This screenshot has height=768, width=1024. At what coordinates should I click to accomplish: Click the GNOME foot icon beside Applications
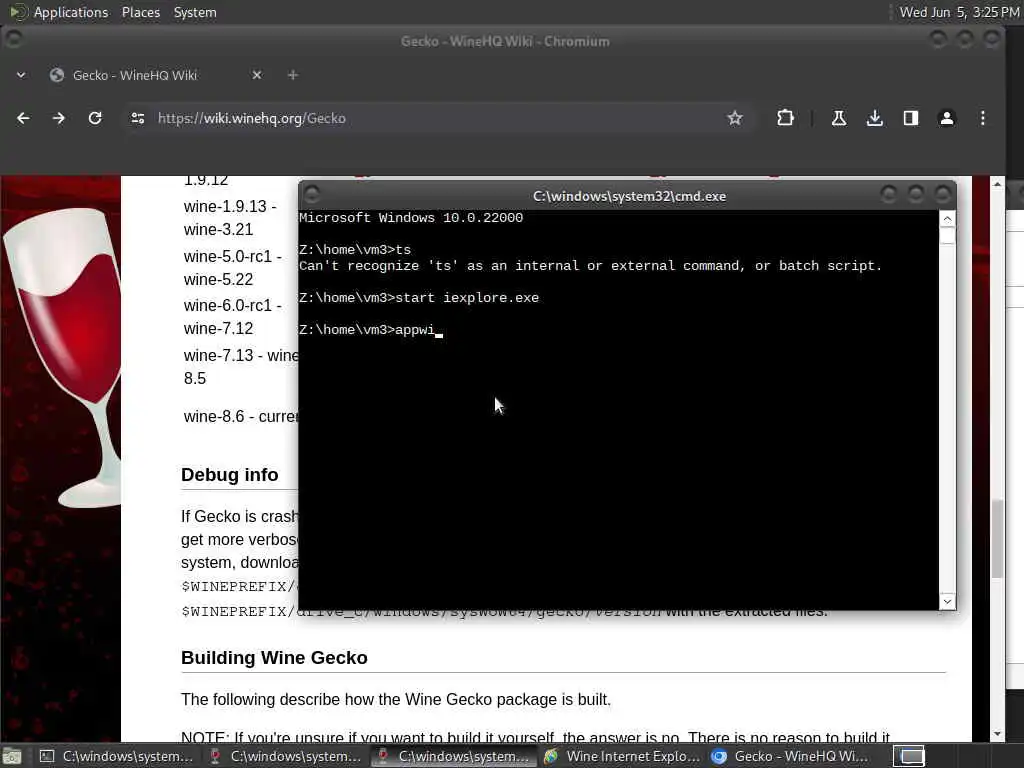tap(17, 12)
